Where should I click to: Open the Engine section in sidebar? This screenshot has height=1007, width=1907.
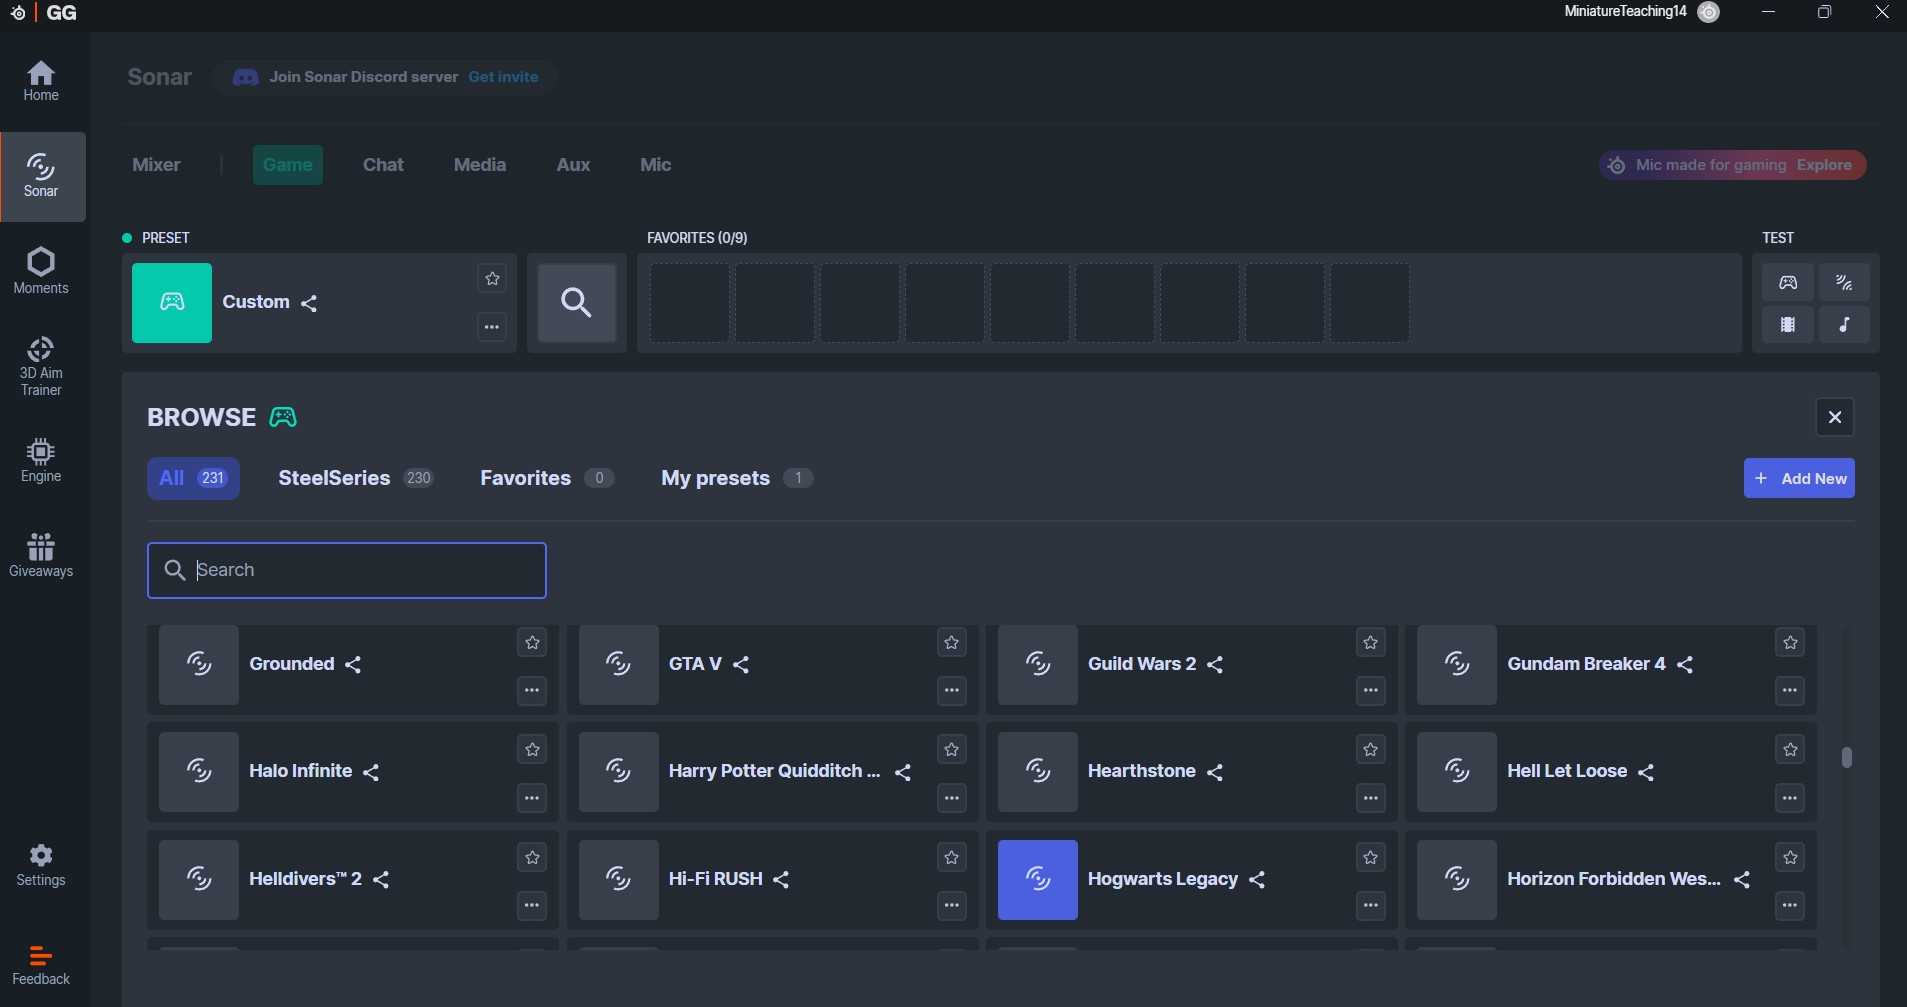[41, 461]
